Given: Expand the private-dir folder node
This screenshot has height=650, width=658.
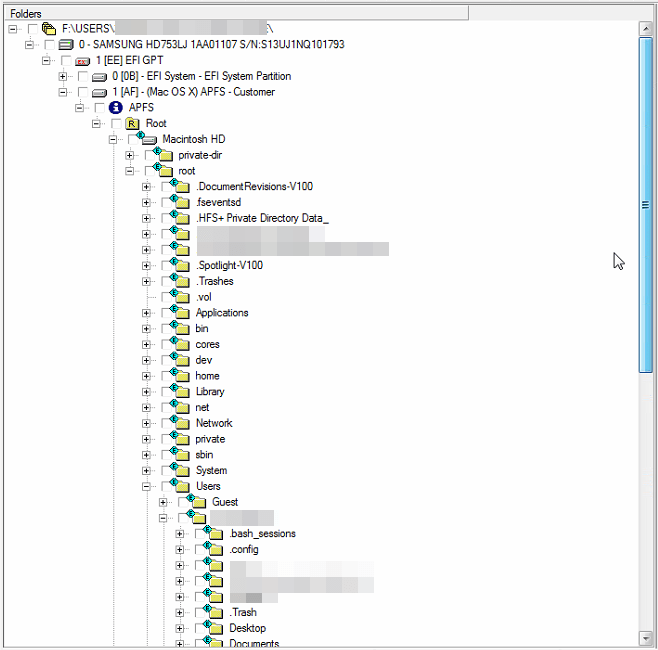Looking at the screenshot, I should click(130, 156).
